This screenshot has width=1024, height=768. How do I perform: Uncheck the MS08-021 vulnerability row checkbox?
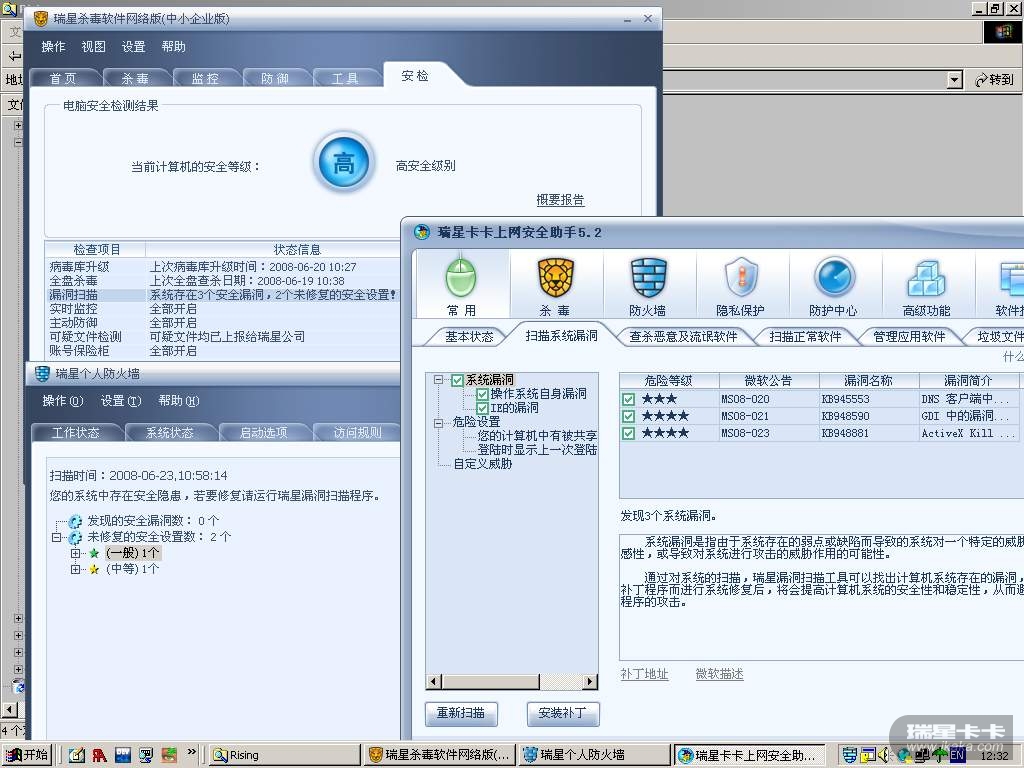point(628,416)
